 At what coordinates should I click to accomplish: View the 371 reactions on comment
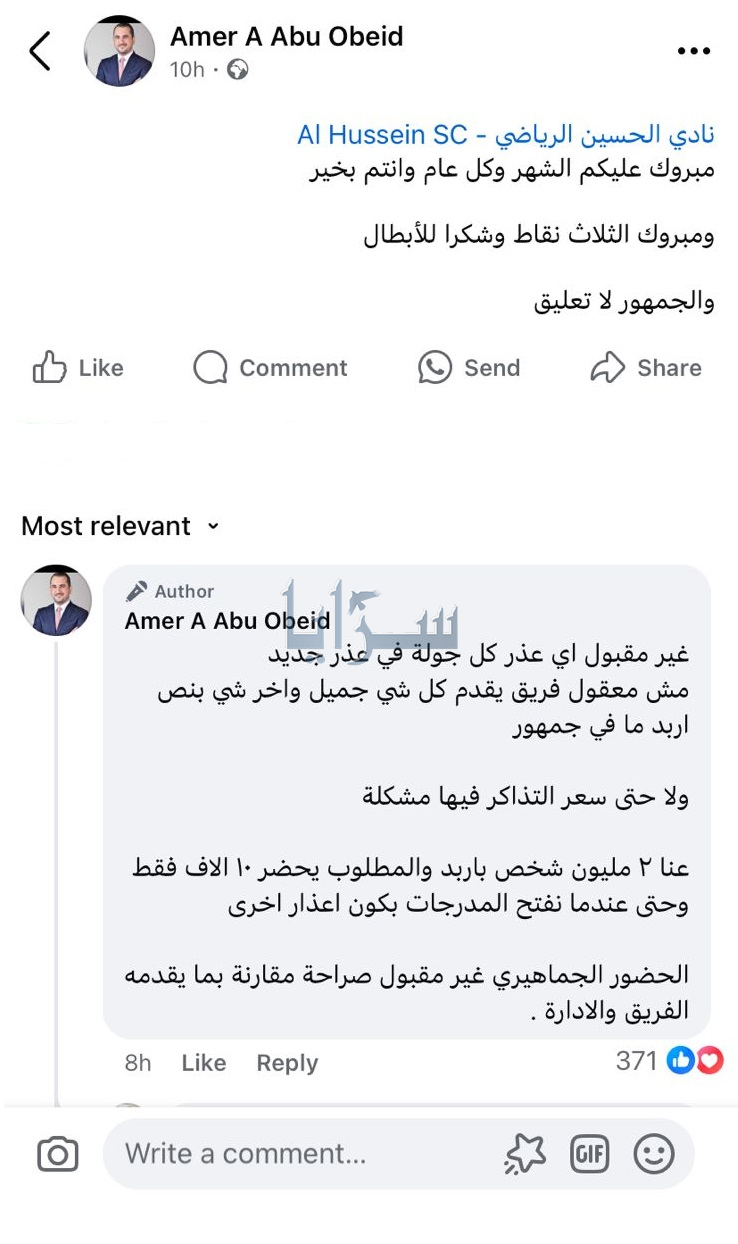pos(668,1061)
